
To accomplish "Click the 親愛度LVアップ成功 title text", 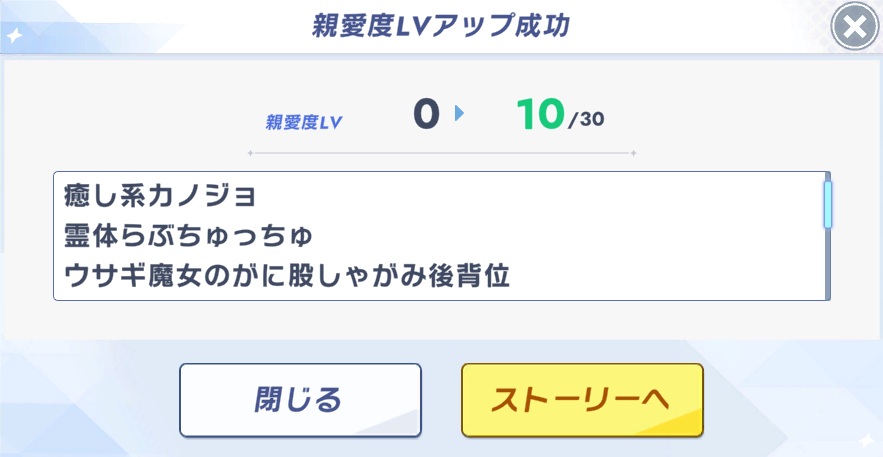I will 440,27.
